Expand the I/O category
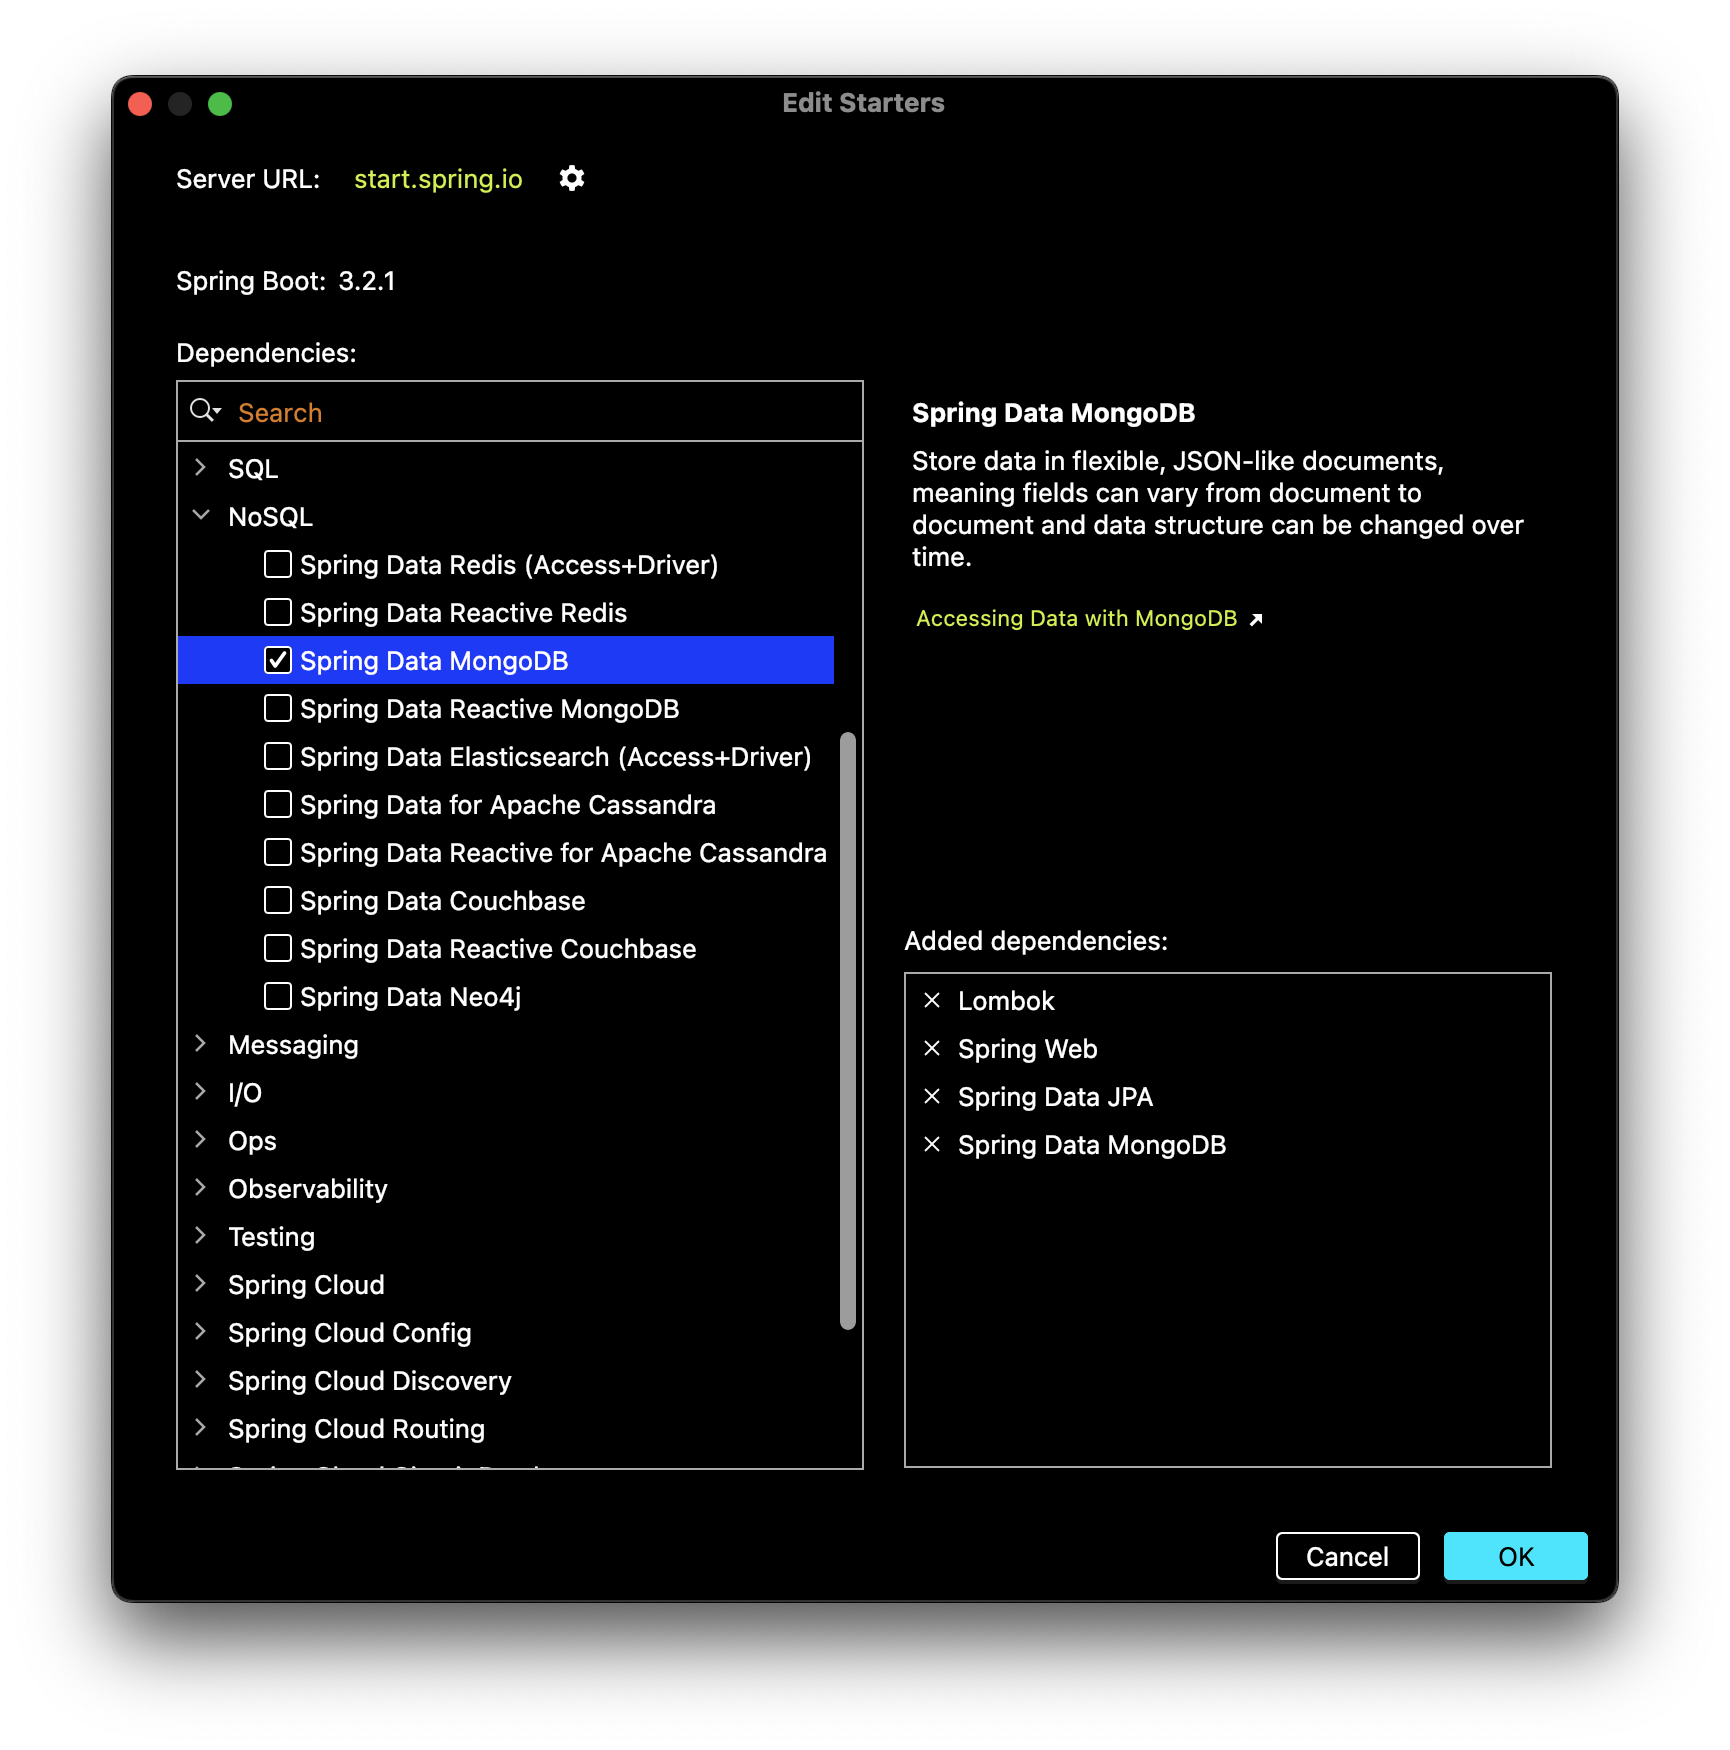 pyautogui.click(x=200, y=1091)
